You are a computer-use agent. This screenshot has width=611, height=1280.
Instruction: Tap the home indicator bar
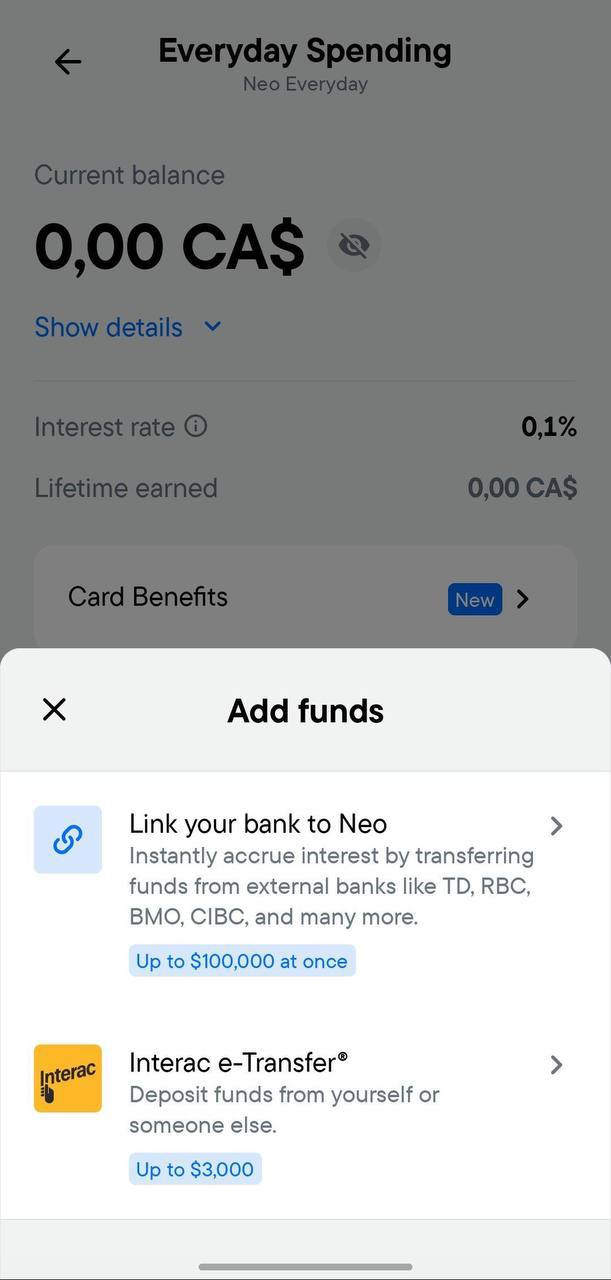click(x=305, y=1267)
